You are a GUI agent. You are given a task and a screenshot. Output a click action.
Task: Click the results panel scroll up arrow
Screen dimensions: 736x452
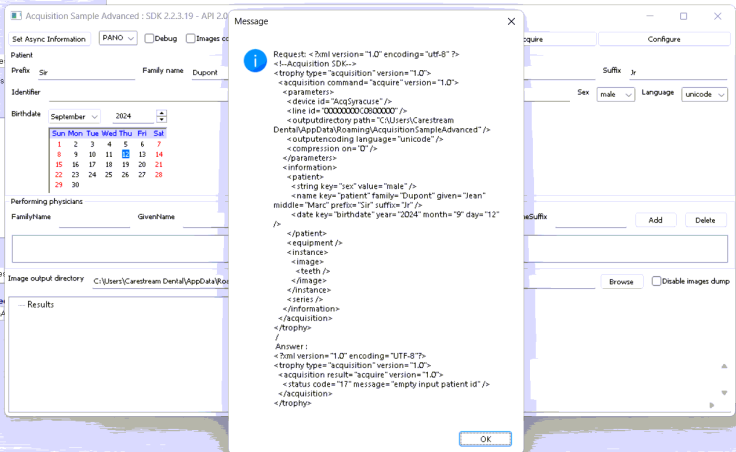tap(724, 366)
